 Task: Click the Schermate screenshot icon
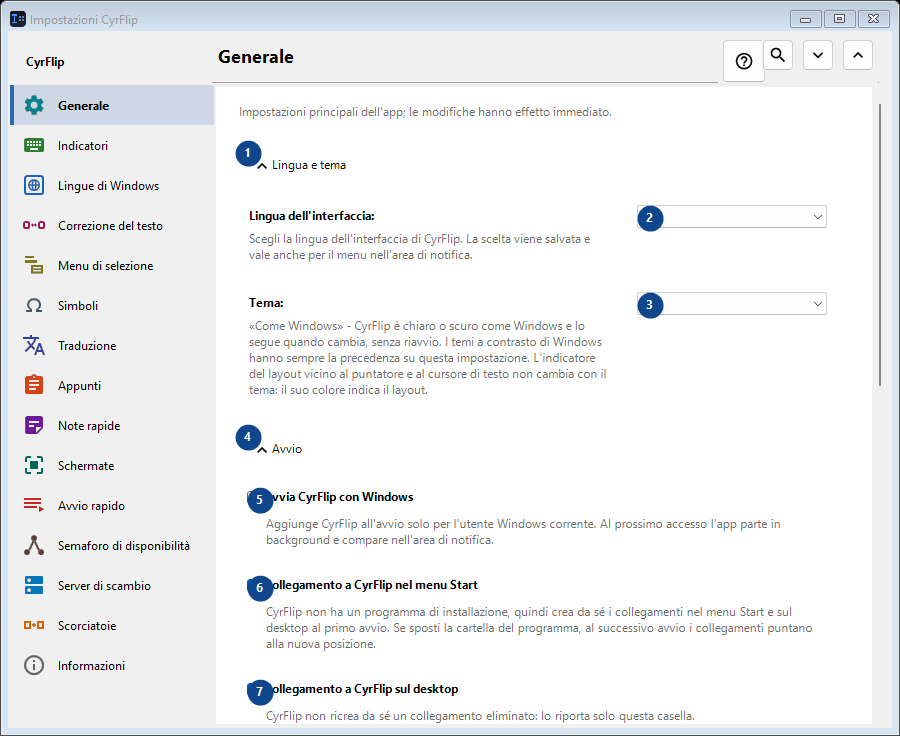(x=34, y=466)
